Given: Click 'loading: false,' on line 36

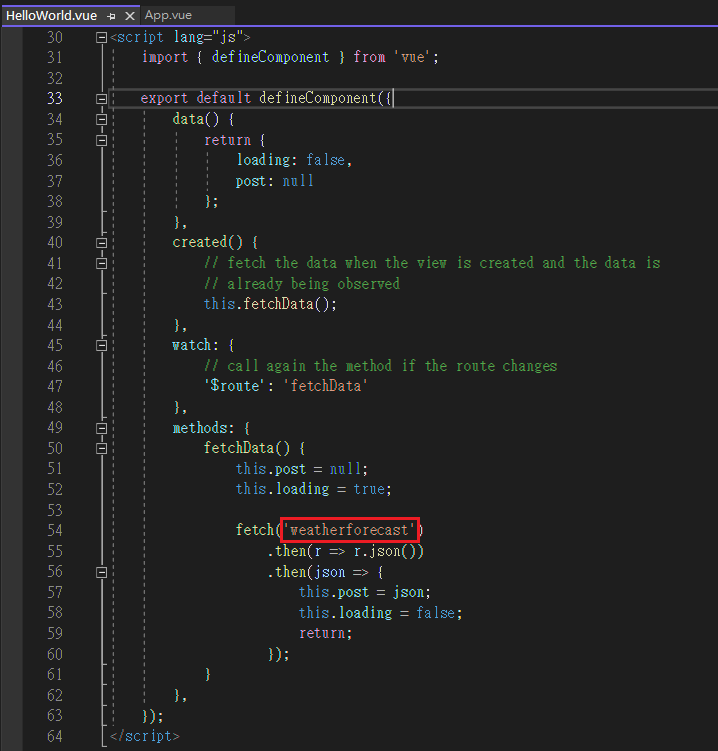Looking at the screenshot, I should click(x=294, y=160).
